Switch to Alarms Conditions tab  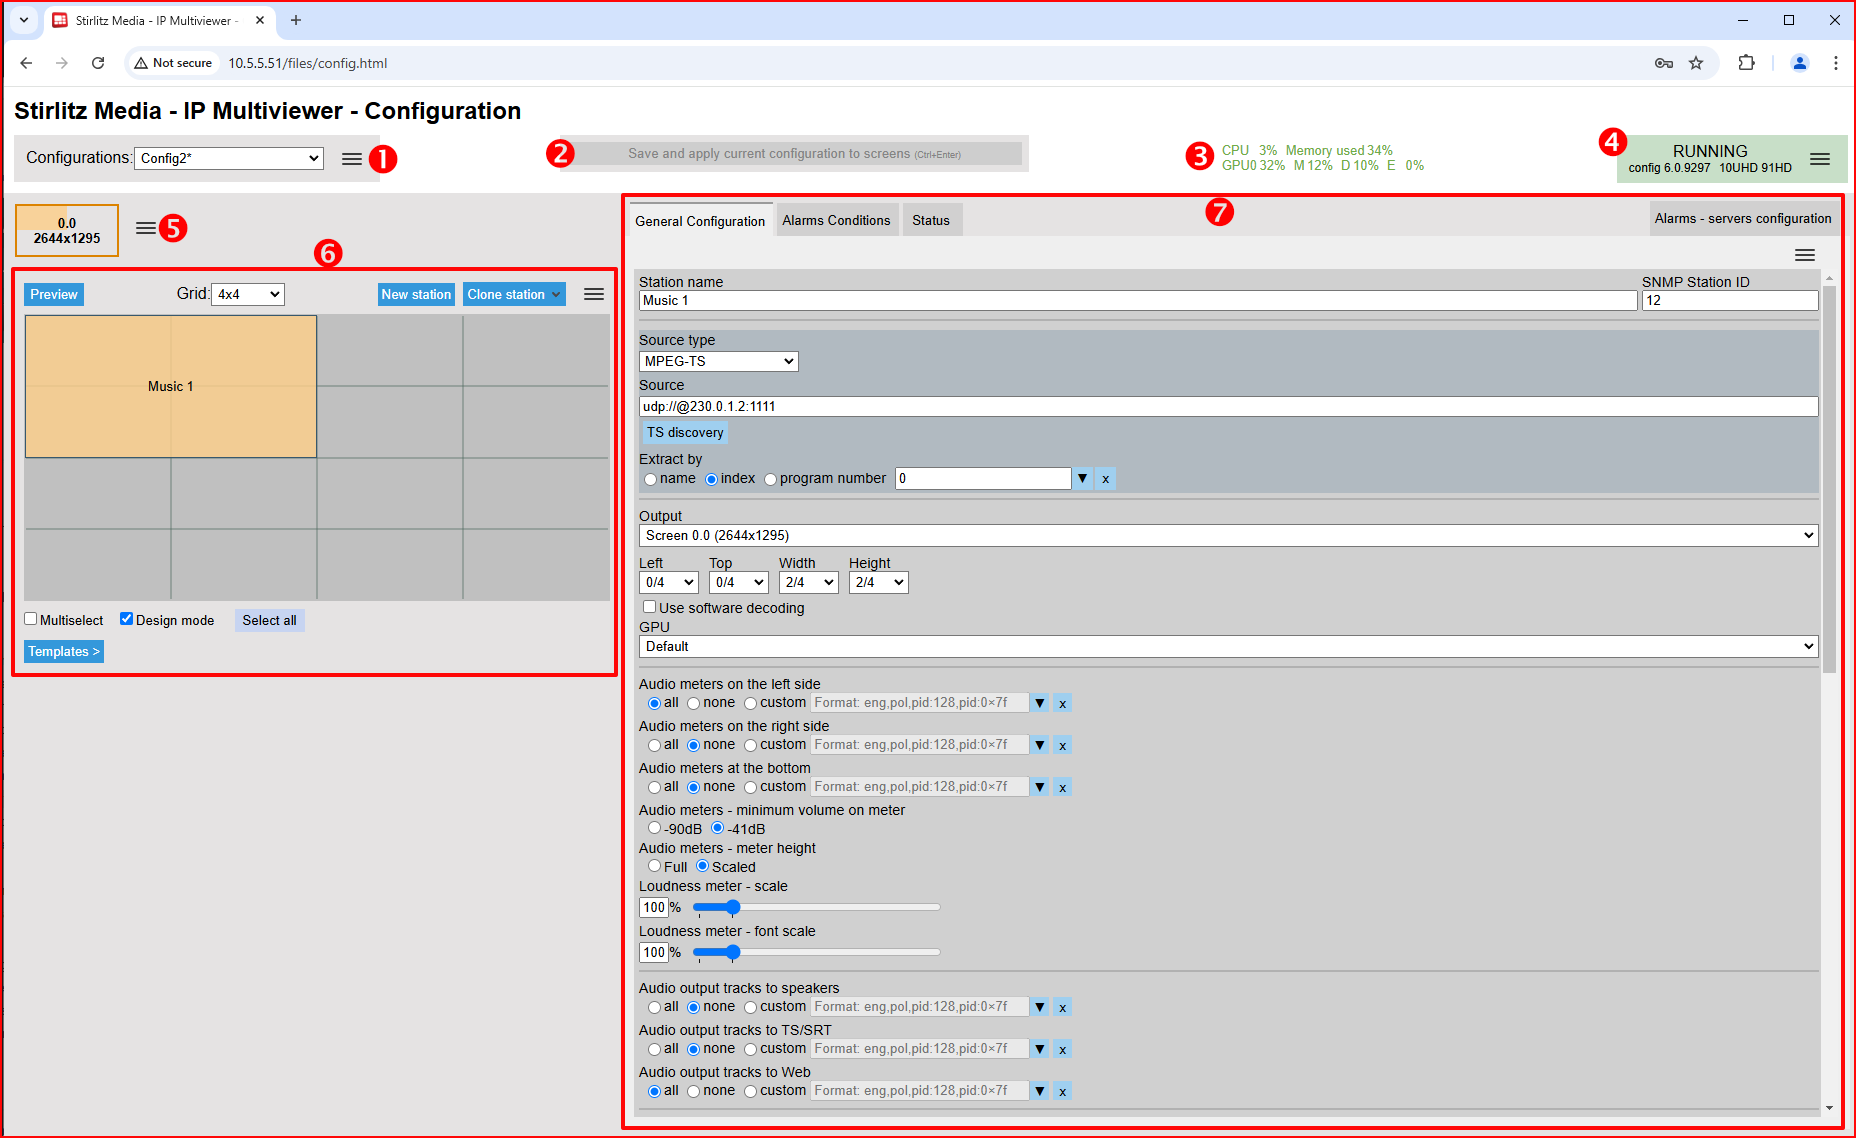(836, 220)
